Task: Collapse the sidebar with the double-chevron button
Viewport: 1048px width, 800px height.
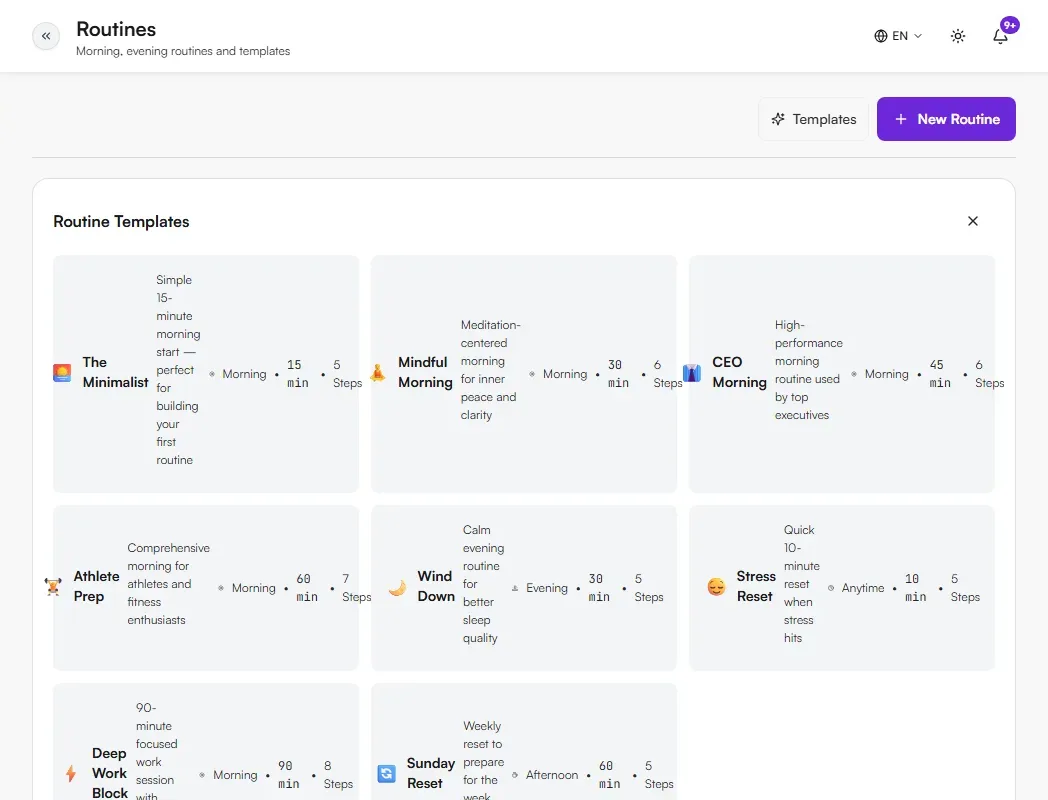Action: tap(46, 36)
